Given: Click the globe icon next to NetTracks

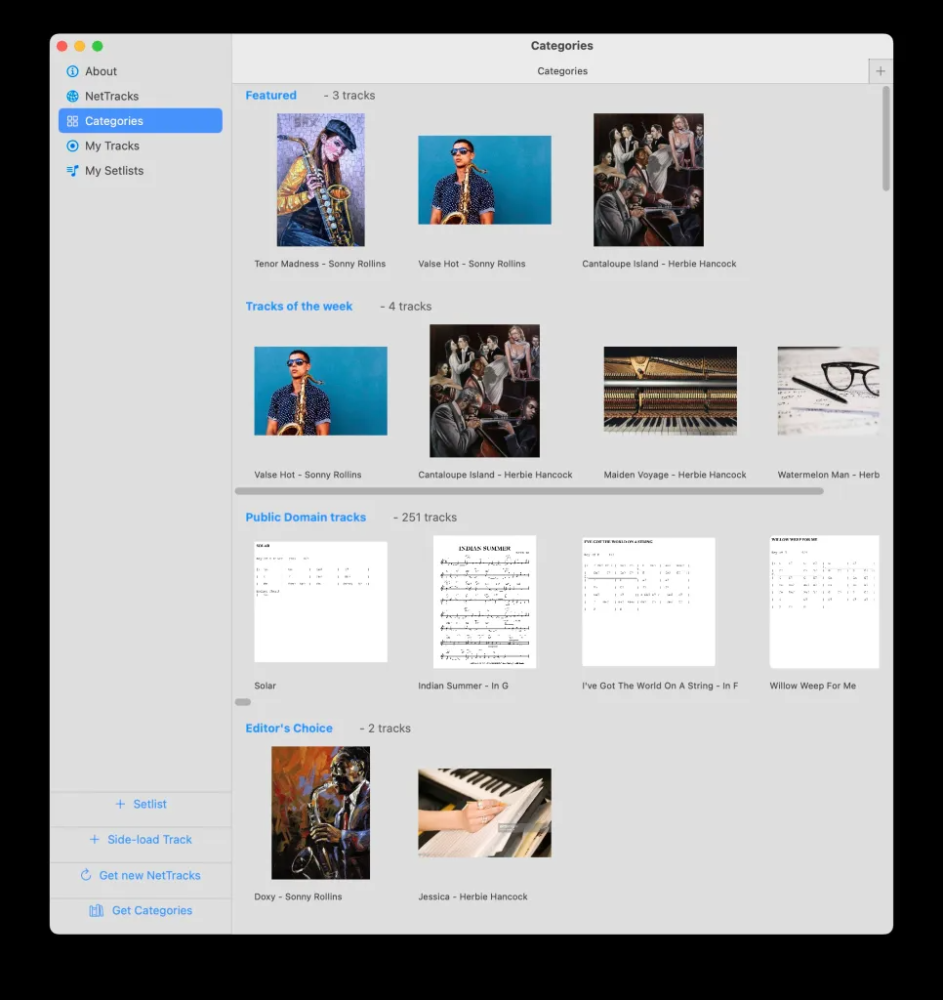Looking at the screenshot, I should [x=72, y=96].
